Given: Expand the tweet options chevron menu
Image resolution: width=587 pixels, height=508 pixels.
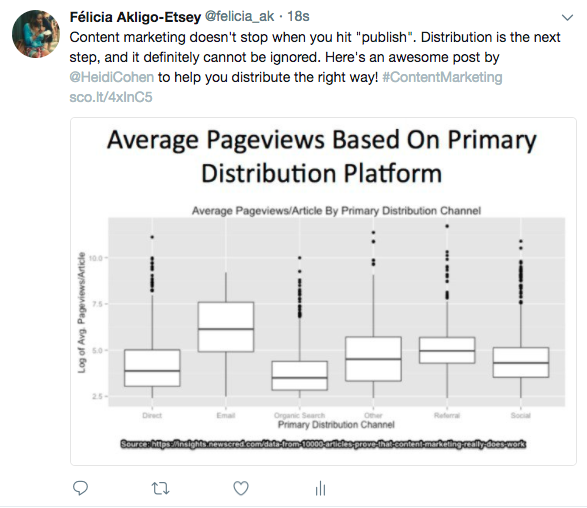Looking at the screenshot, I should click(568, 18).
